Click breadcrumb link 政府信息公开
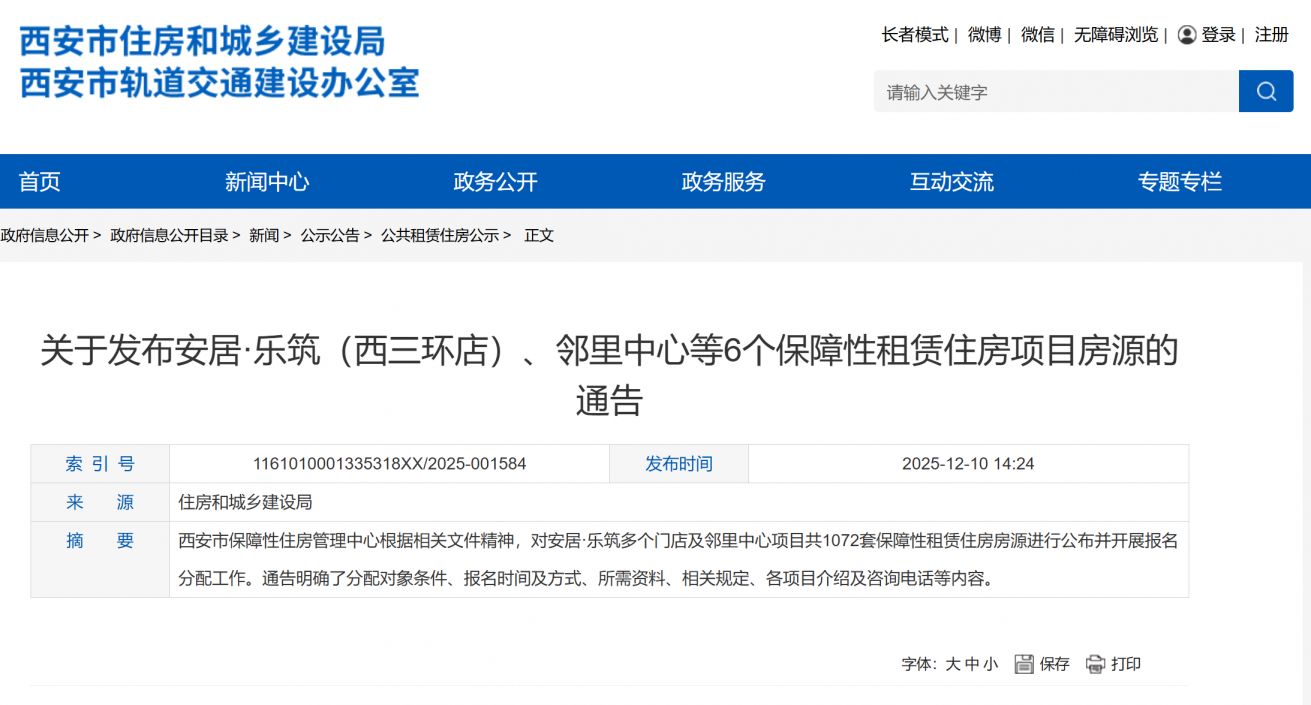The image size is (1311, 705). pos(46,235)
